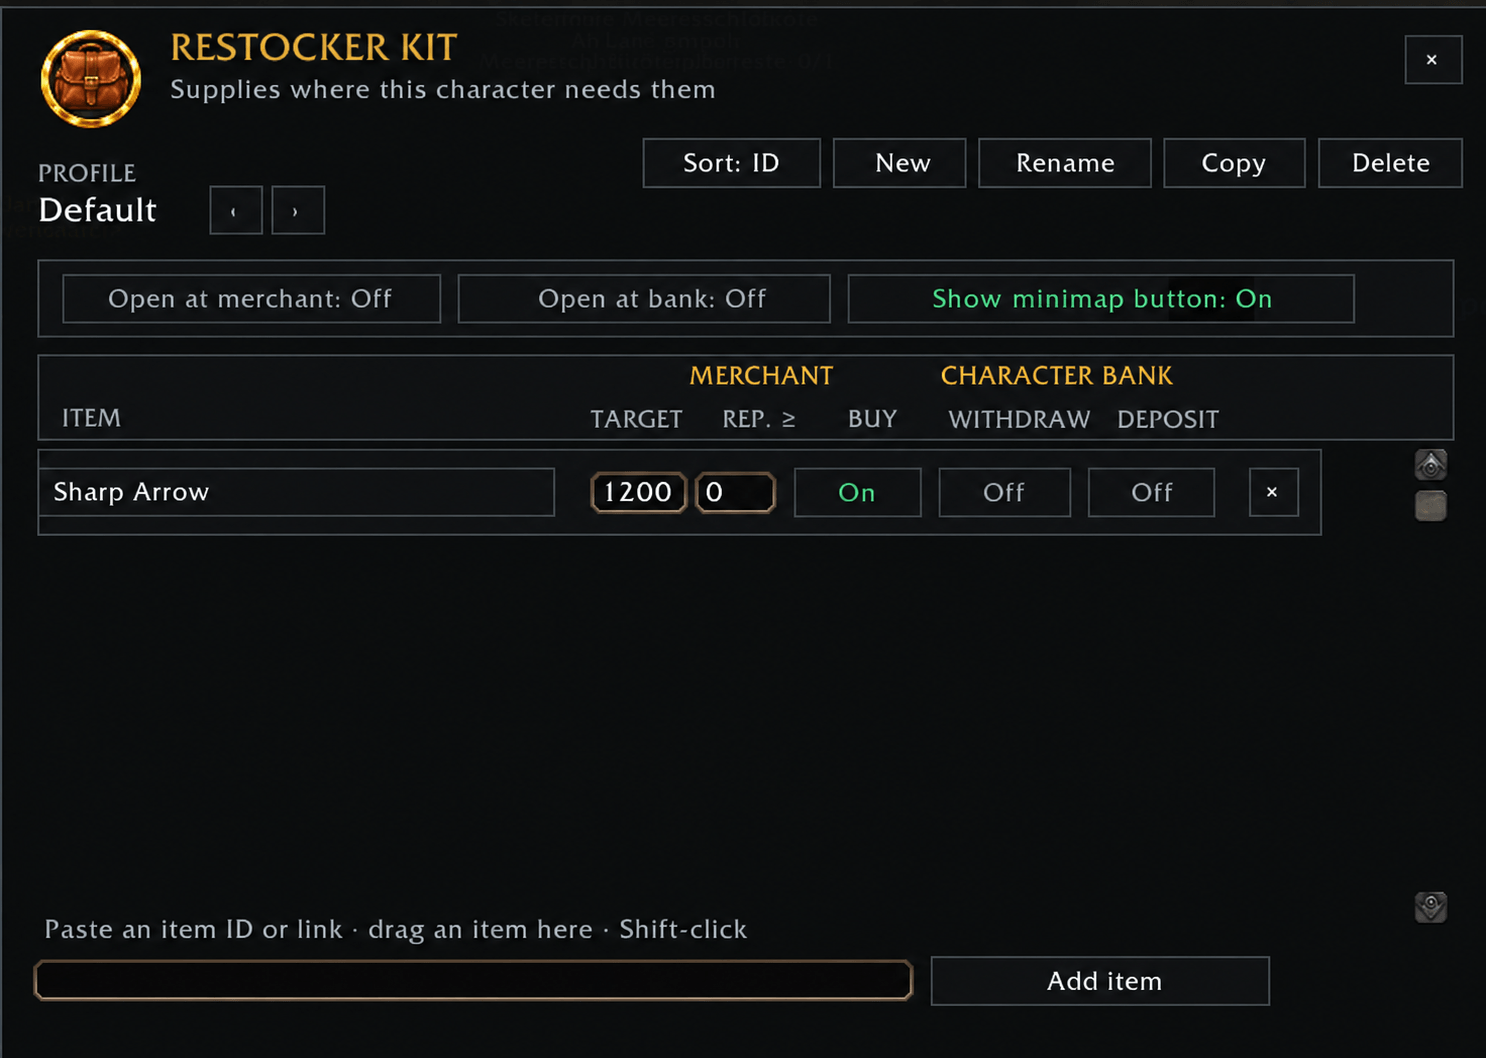This screenshot has width=1486, height=1058.
Task: Click the REP. ≥ column header
Action: (759, 419)
